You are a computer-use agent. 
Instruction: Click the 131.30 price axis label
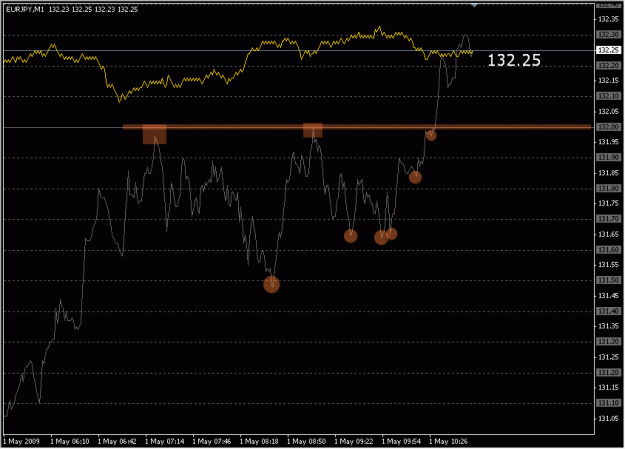[x=609, y=342]
